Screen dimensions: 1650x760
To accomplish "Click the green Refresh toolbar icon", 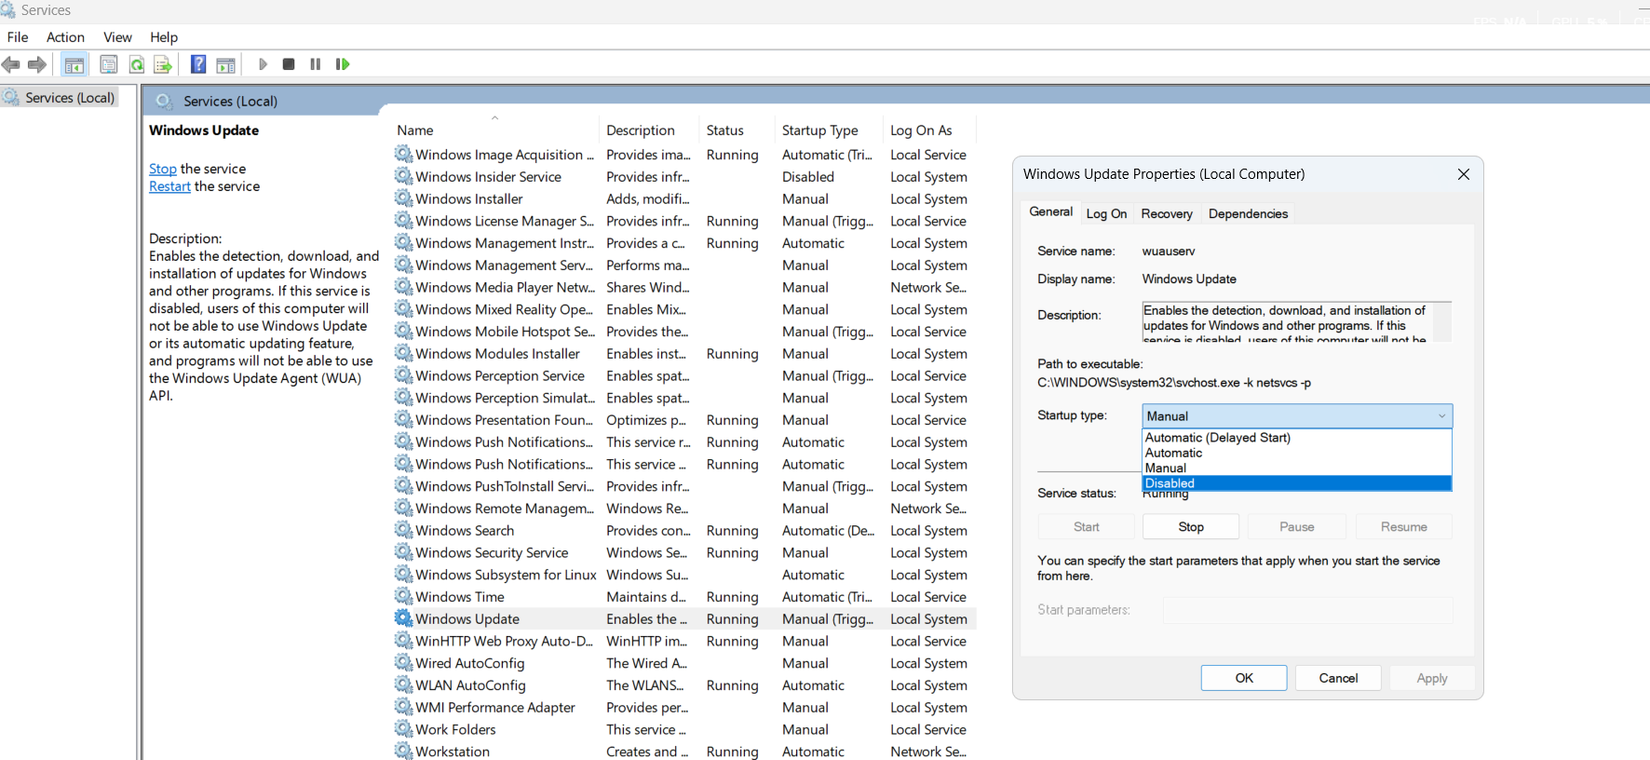I will click(136, 65).
